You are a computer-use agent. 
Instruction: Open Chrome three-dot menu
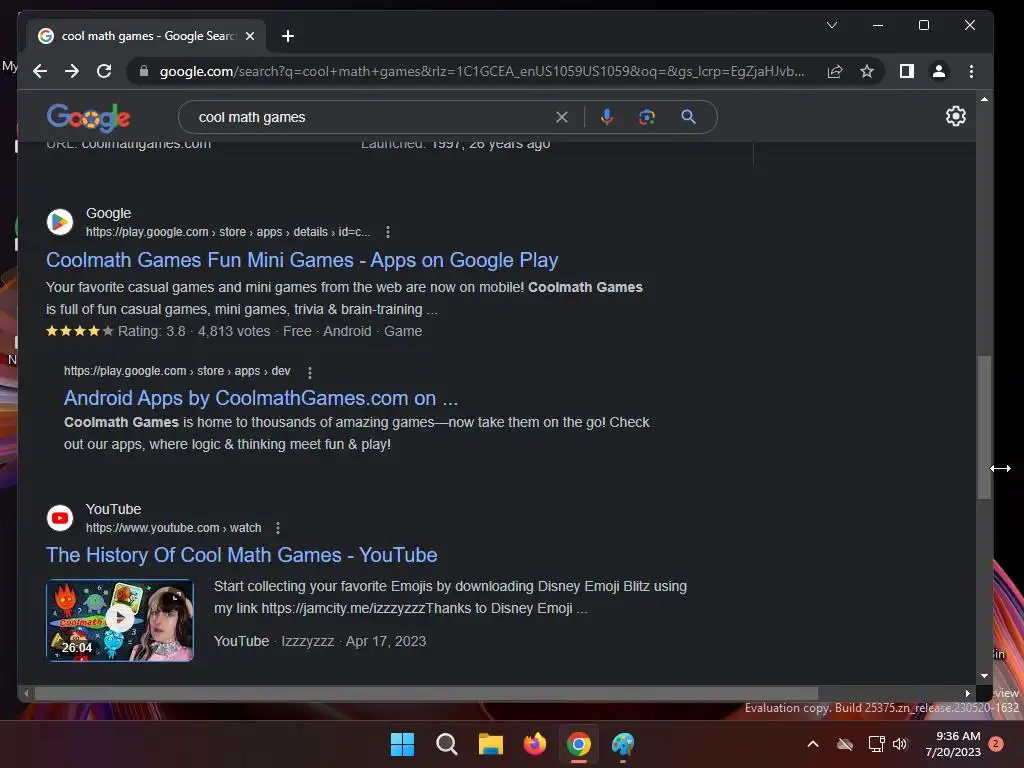pos(971,71)
